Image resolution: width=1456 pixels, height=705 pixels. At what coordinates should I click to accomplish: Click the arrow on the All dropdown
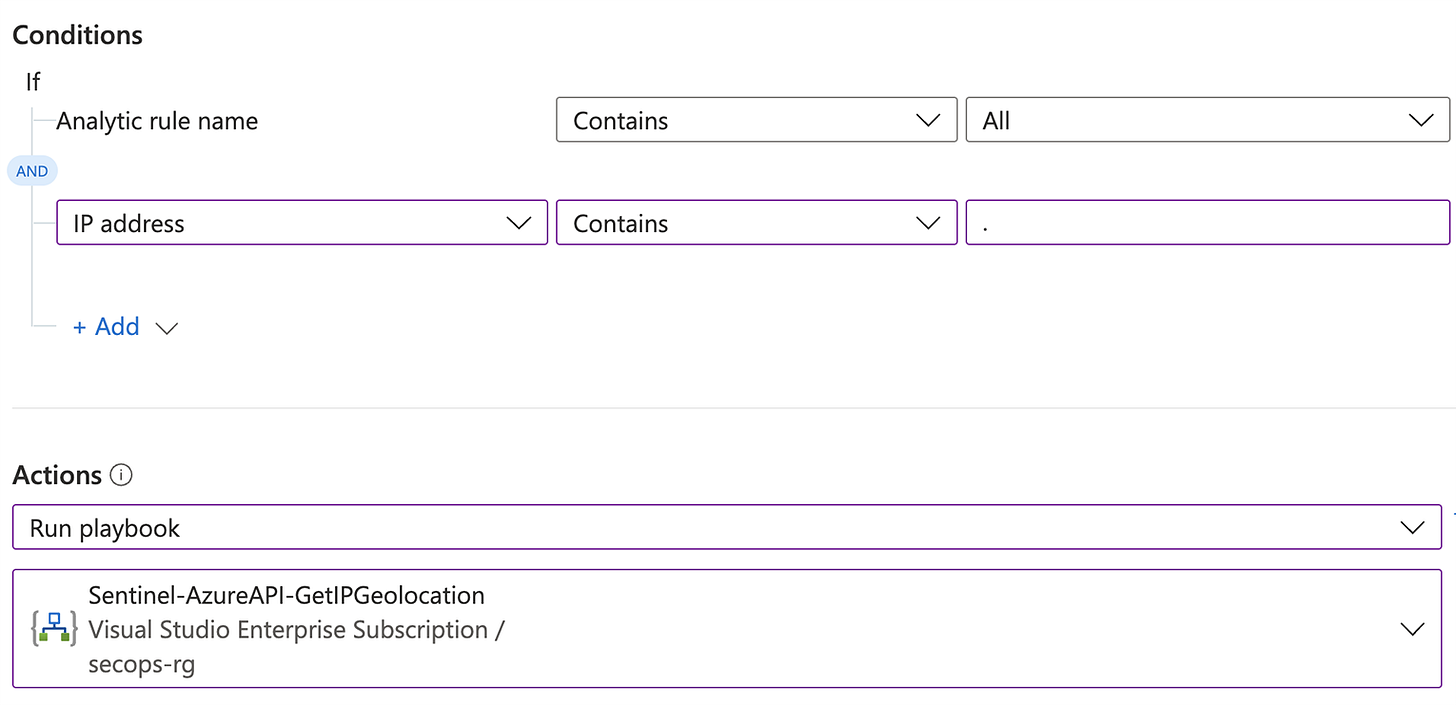click(x=1420, y=121)
